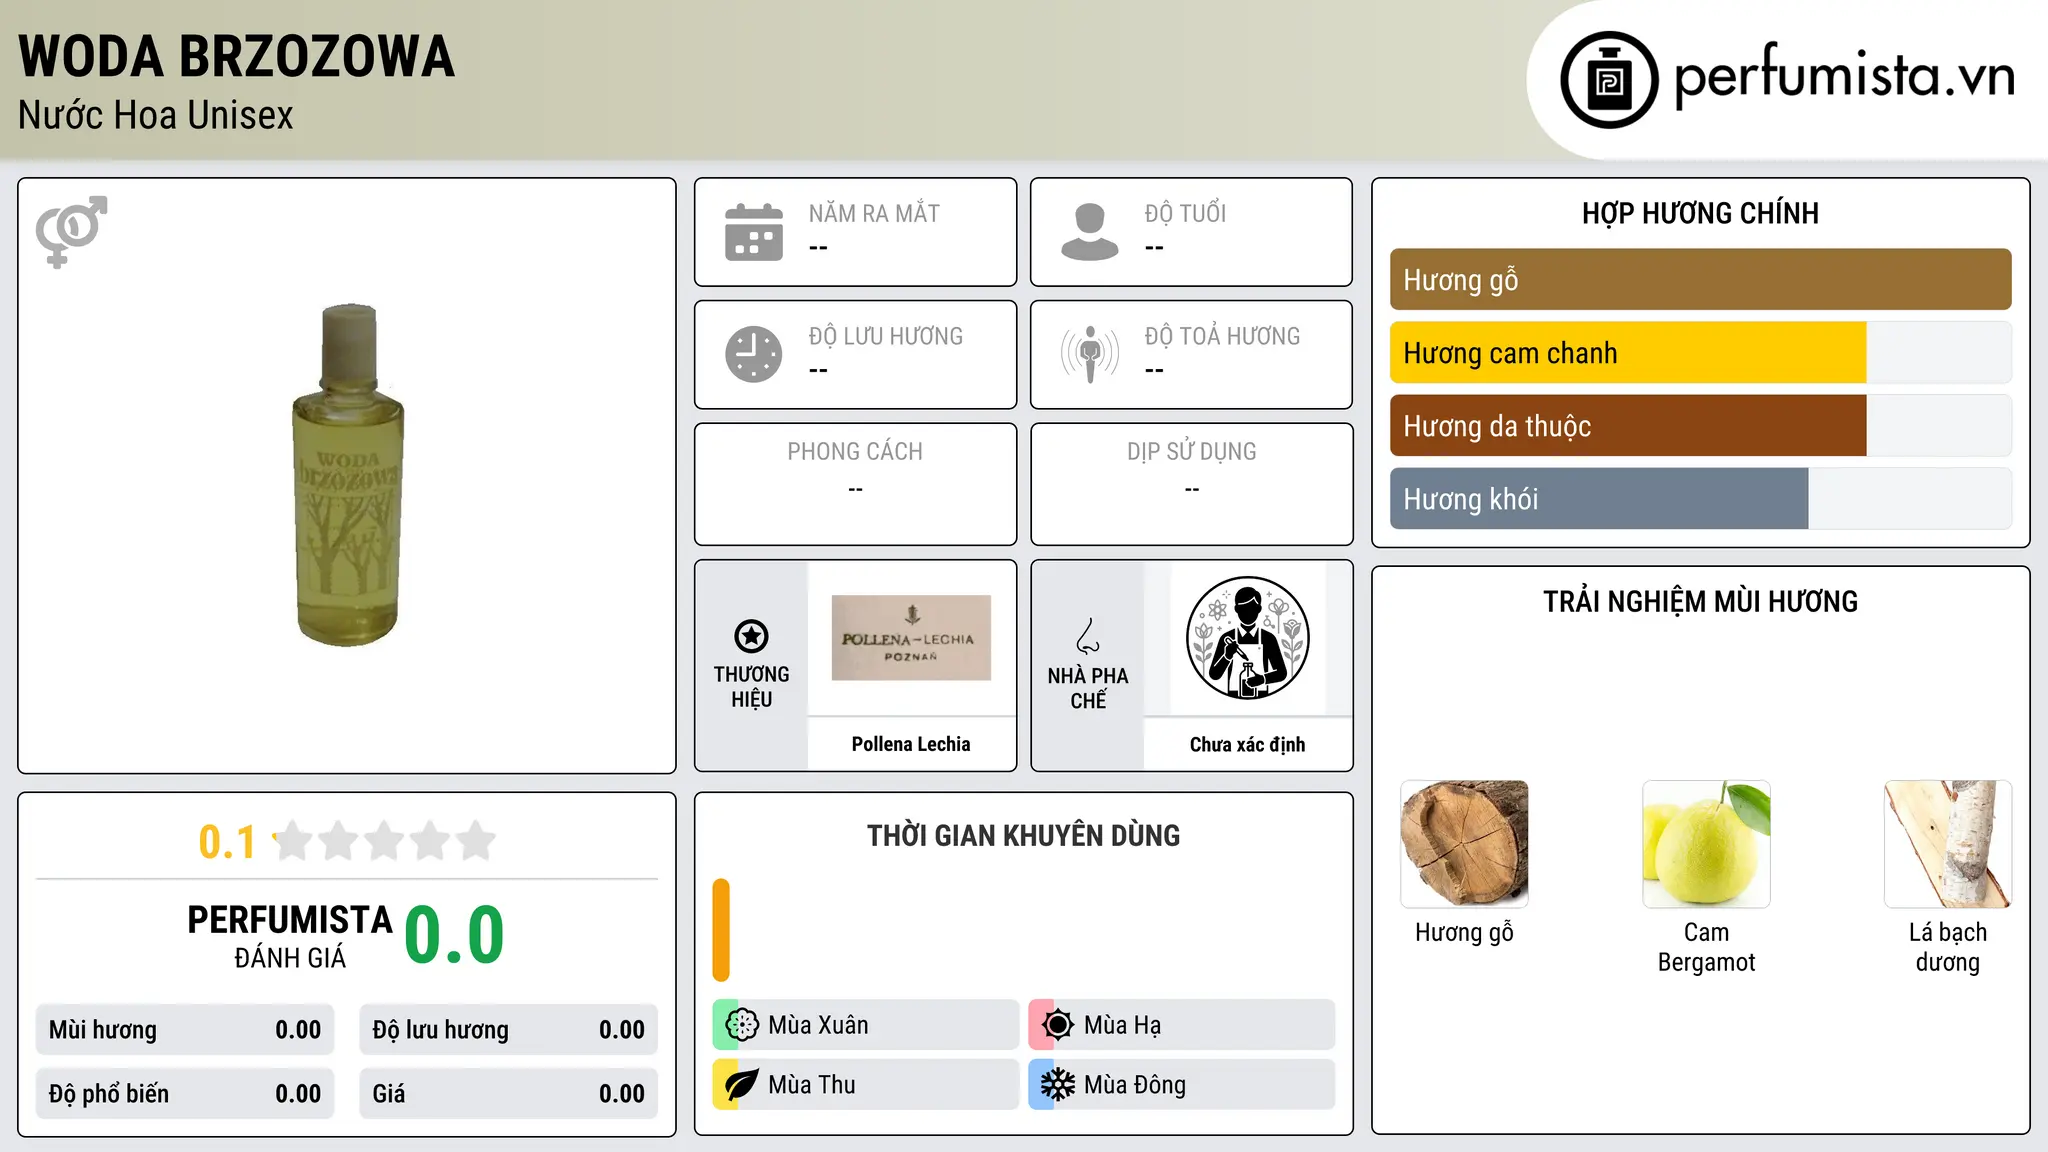
Task: Open the perfumista.vn site name
Action: pyautogui.click(x=1845, y=75)
